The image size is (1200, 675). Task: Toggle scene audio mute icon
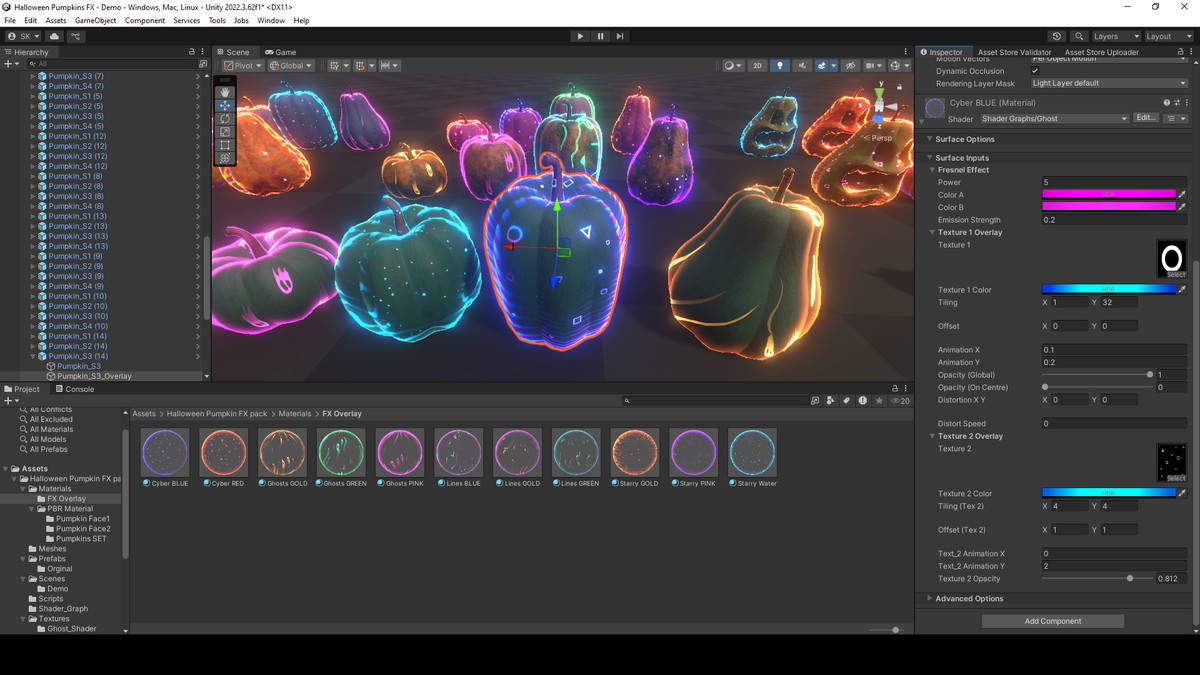(802, 66)
